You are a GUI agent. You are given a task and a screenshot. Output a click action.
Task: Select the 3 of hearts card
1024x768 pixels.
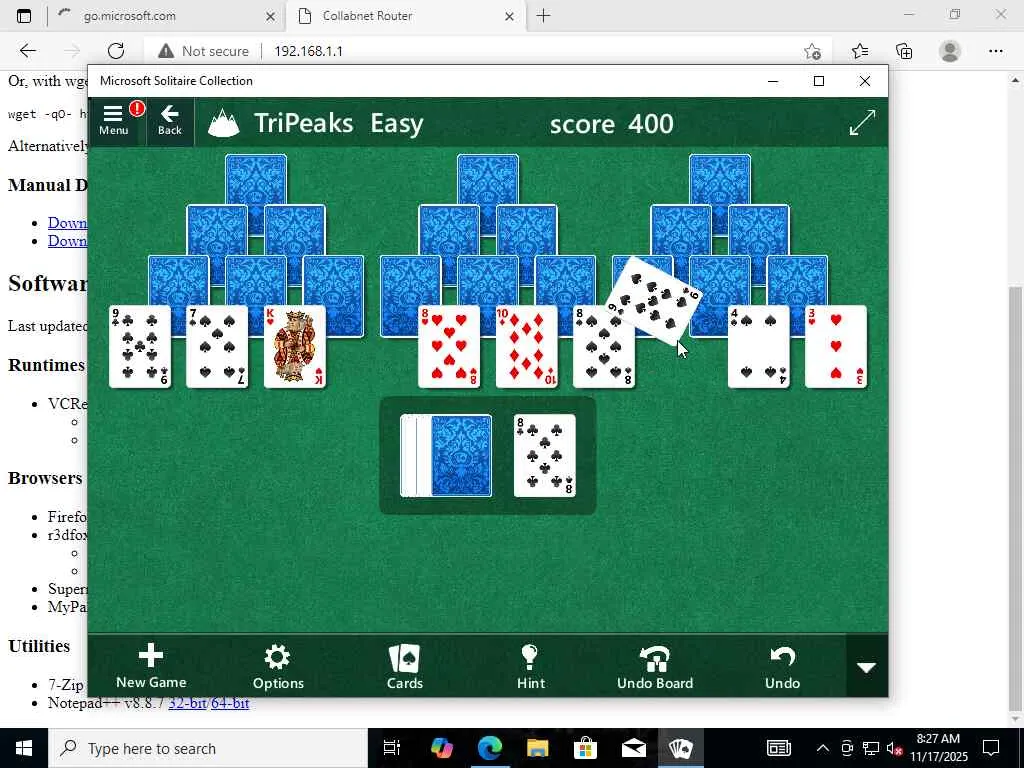[x=836, y=347]
